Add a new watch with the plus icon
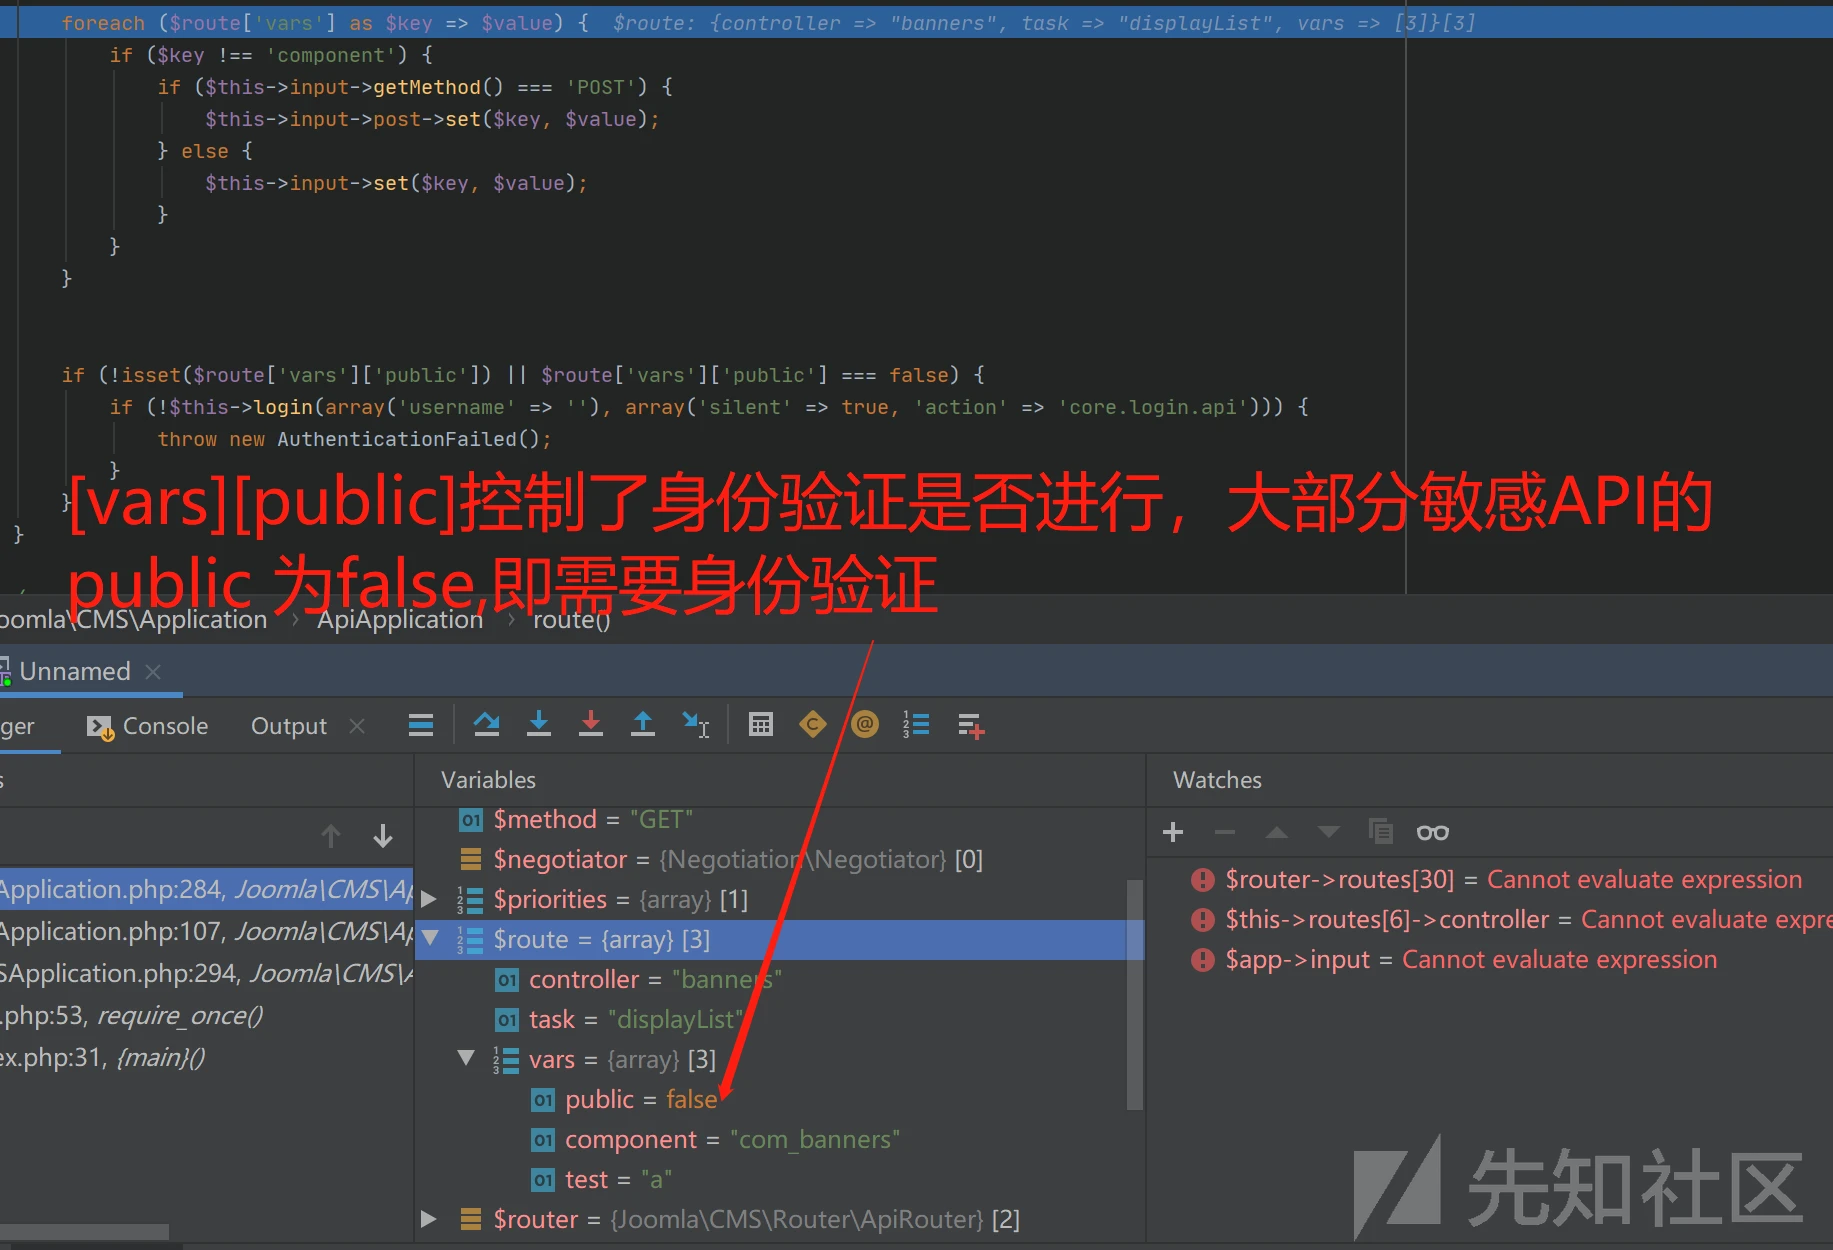The image size is (1833, 1250). pyautogui.click(x=1173, y=832)
